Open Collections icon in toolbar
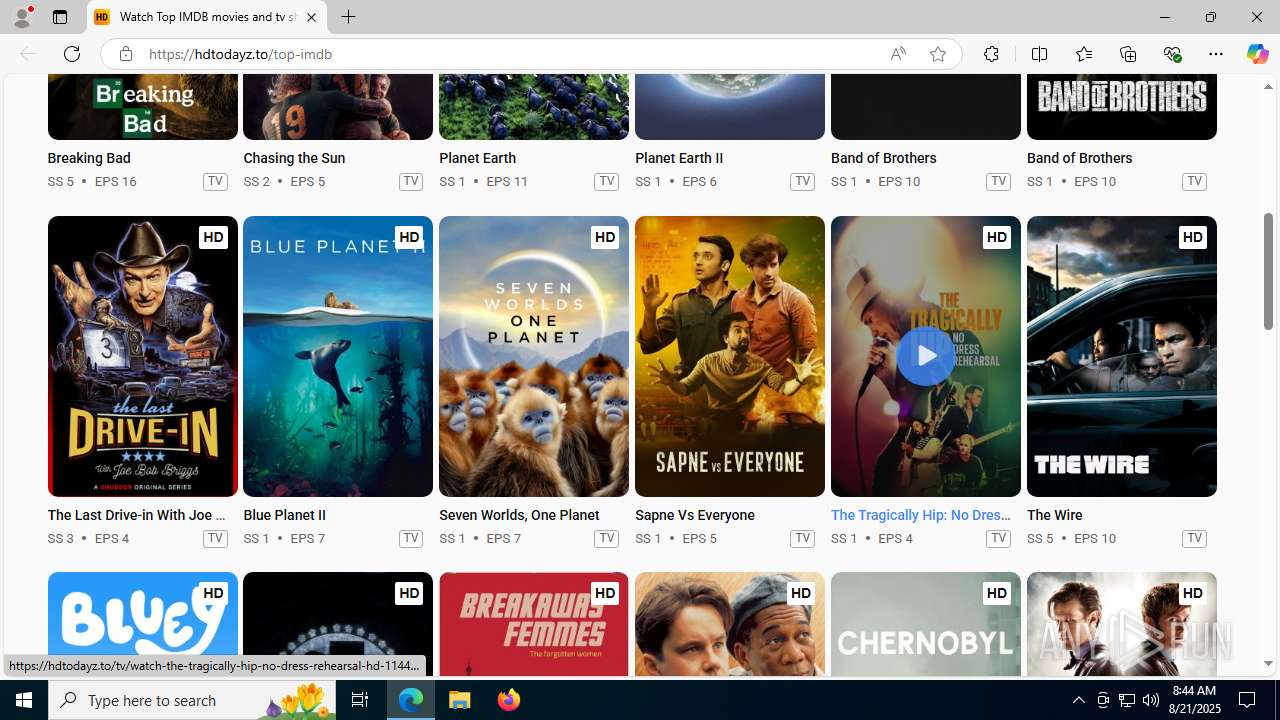This screenshot has width=1280, height=720. pos(1127,54)
